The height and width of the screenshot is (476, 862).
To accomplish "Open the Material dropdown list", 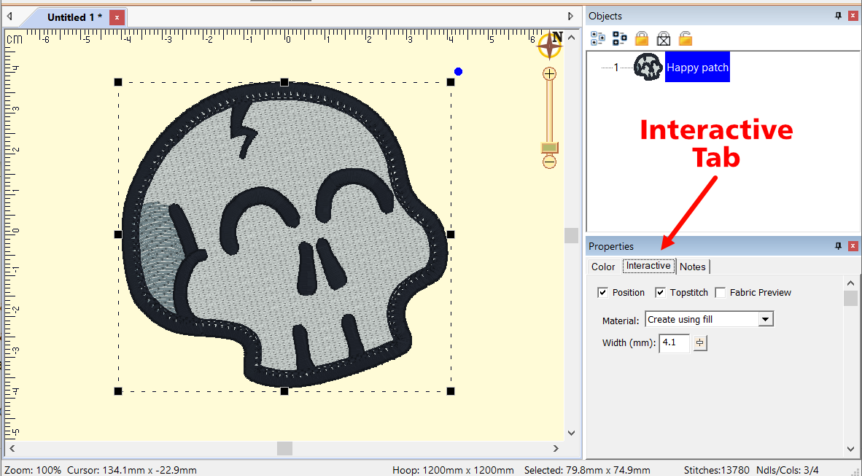I will coord(766,319).
